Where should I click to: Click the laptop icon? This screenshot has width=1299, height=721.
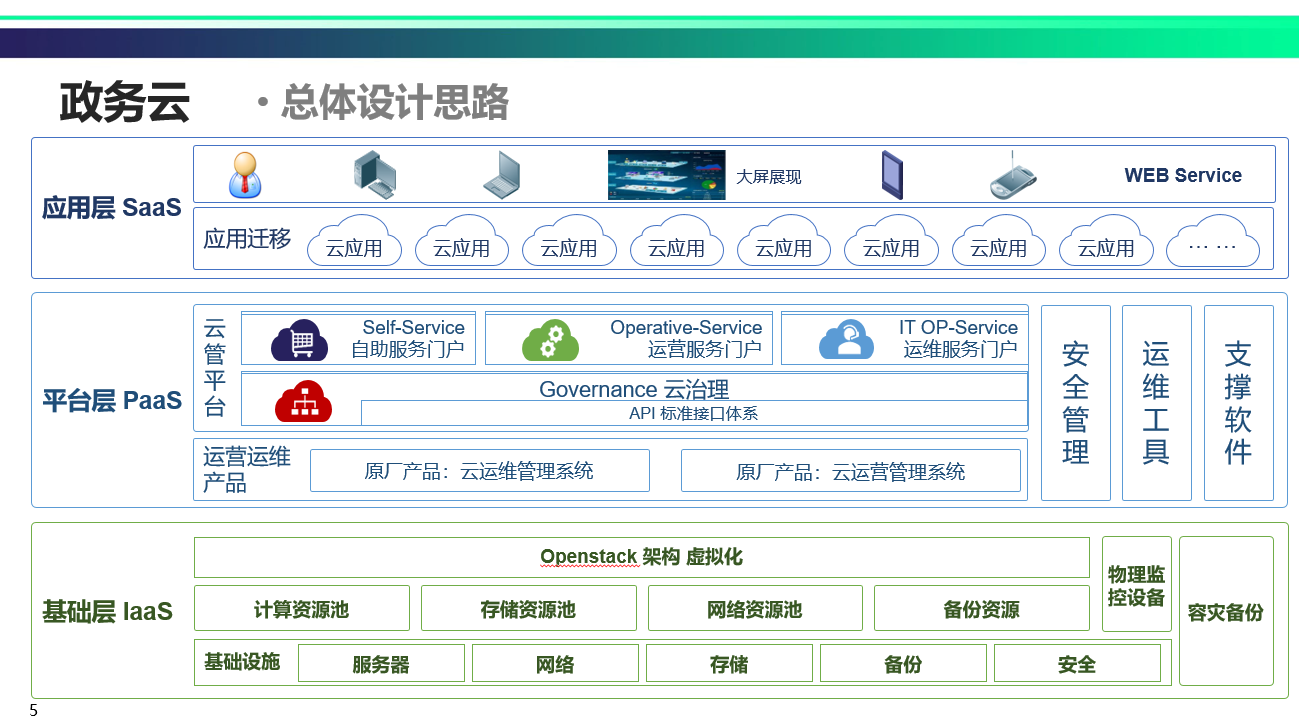502,175
